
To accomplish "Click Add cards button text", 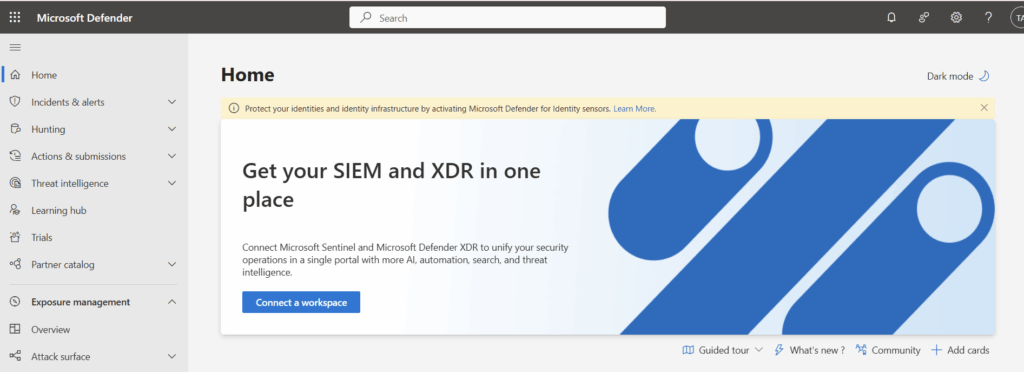I will 968,350.
